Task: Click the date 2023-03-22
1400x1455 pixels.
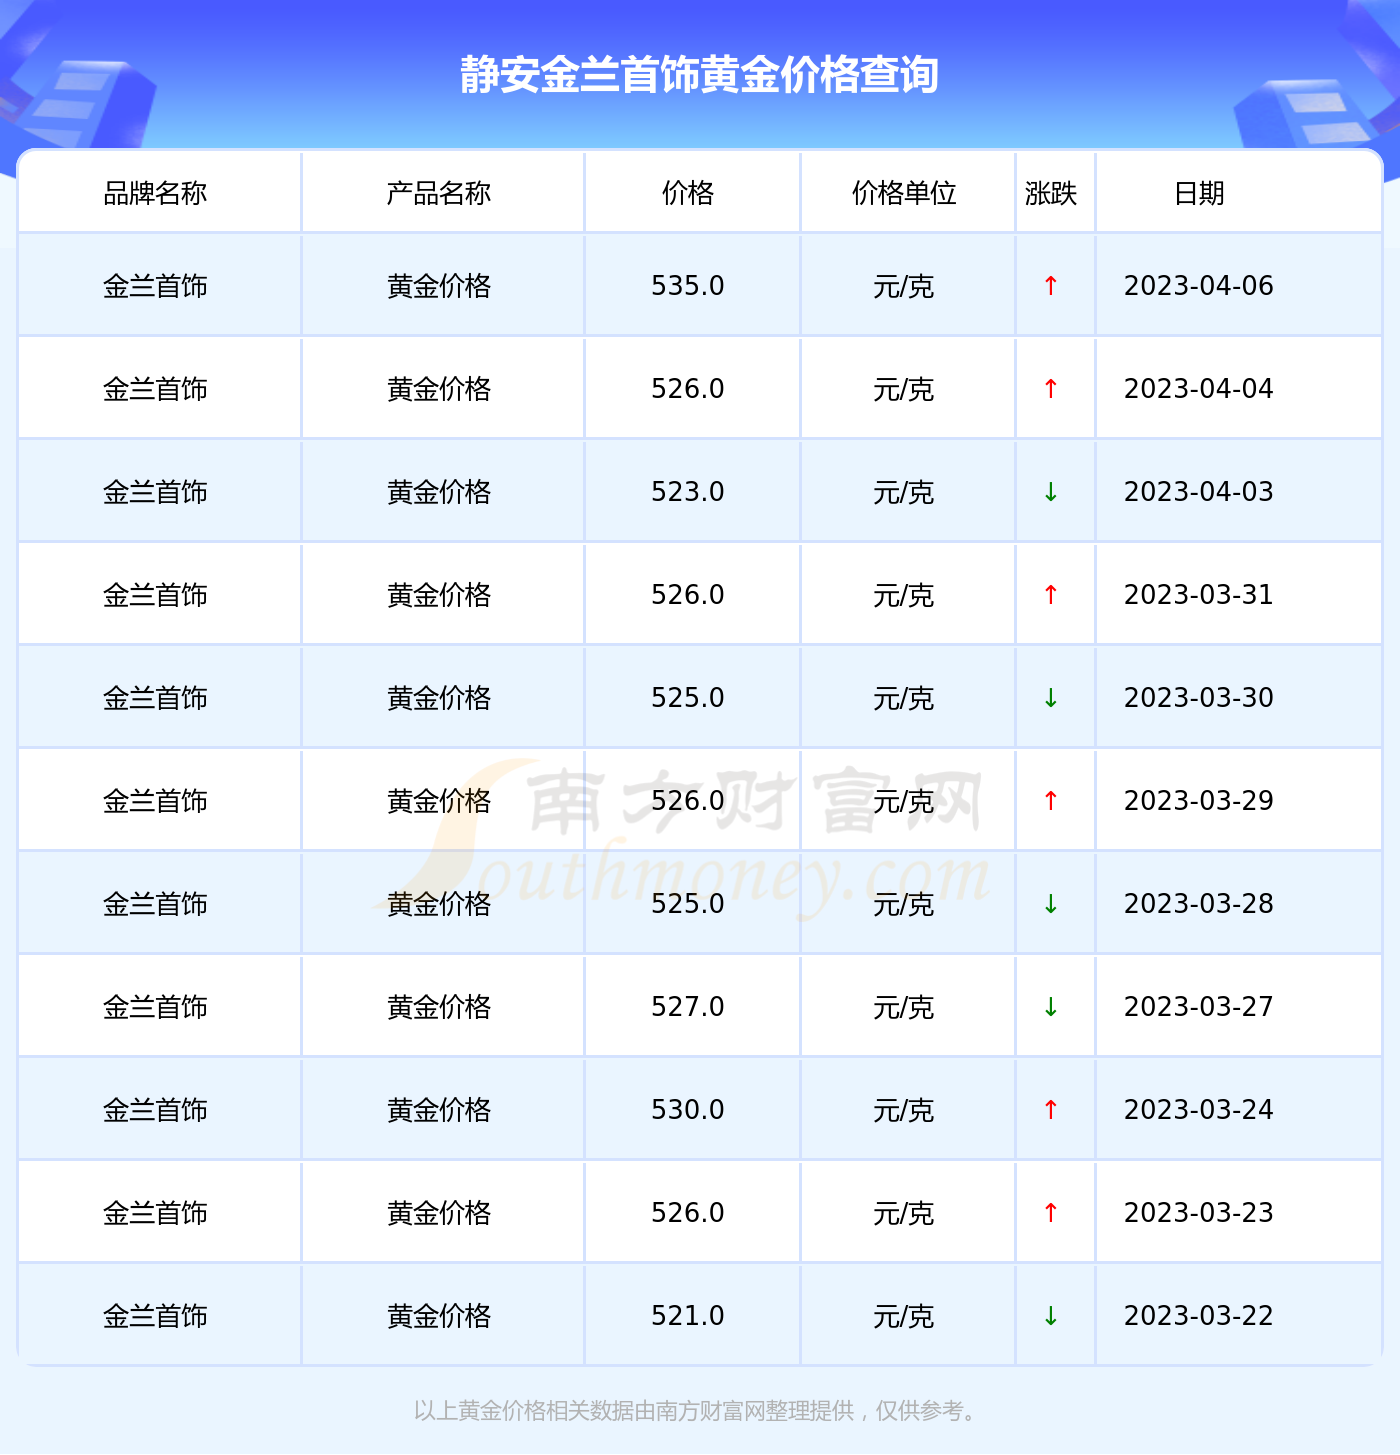Action: 1199,1316
